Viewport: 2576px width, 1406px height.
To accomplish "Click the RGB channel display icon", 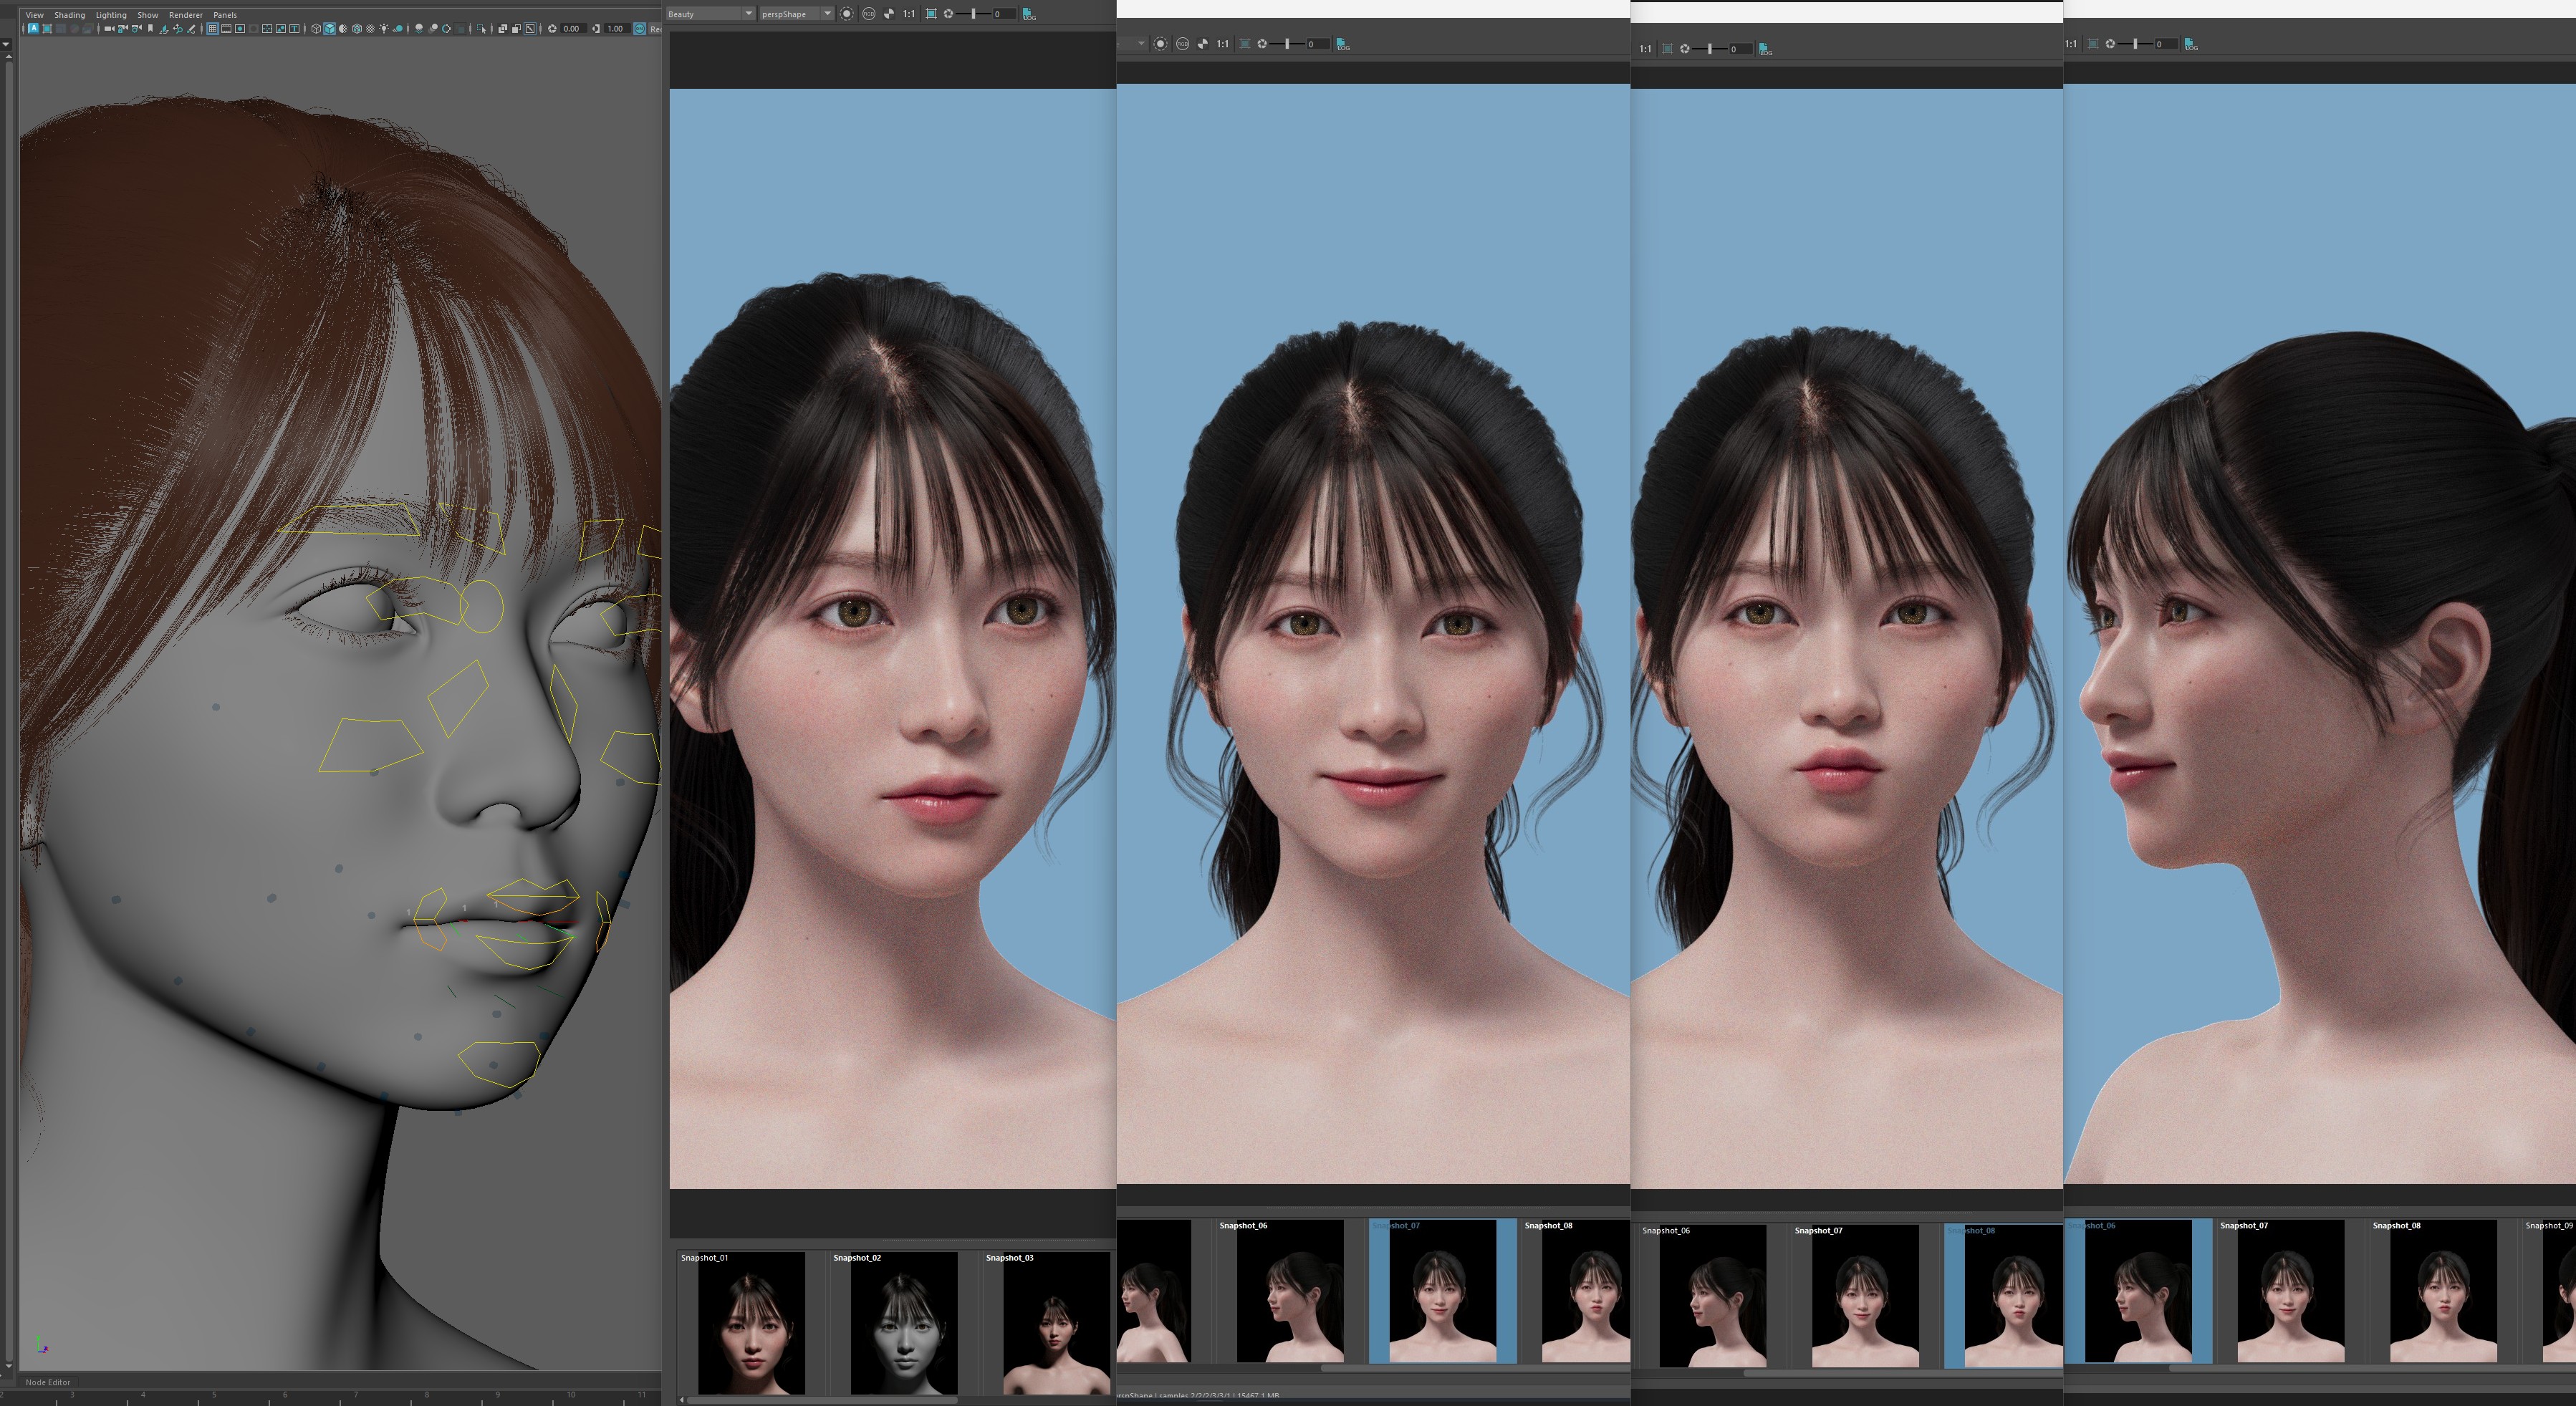I will tap(868, 14).
